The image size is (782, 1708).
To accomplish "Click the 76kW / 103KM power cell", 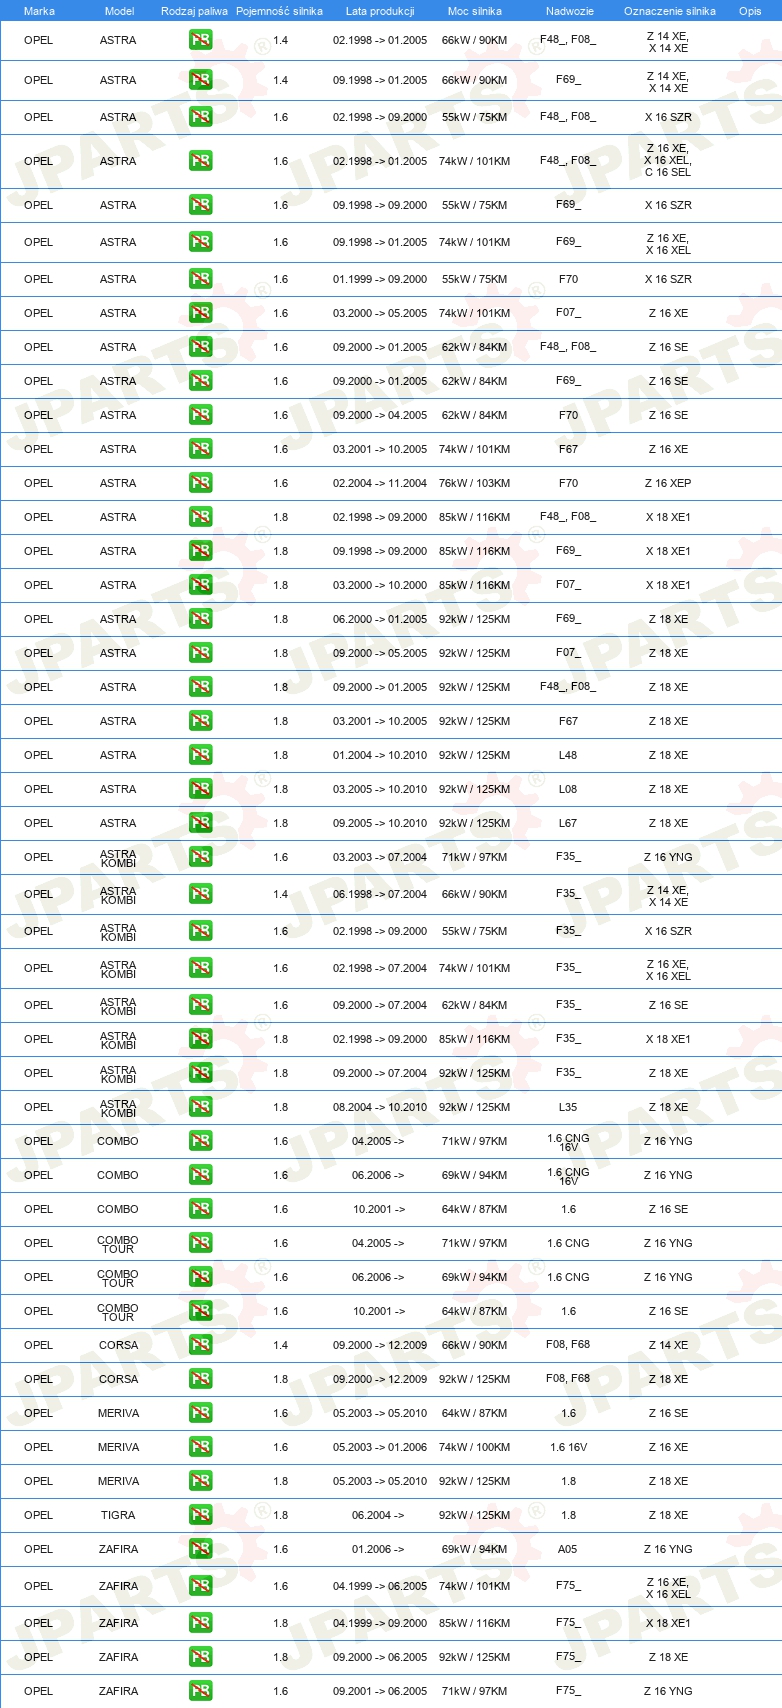I will 474,483.
